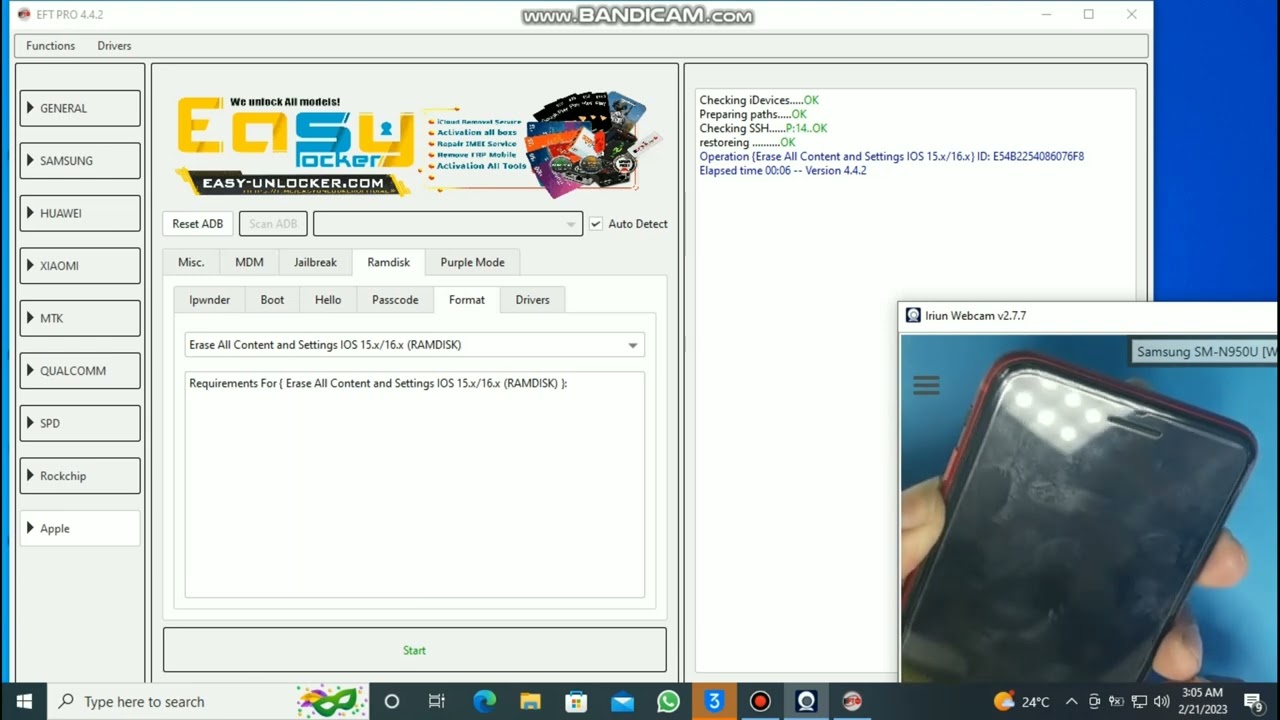
Task: Open the weather widget showing 24°C
Action: [1021, 701]
